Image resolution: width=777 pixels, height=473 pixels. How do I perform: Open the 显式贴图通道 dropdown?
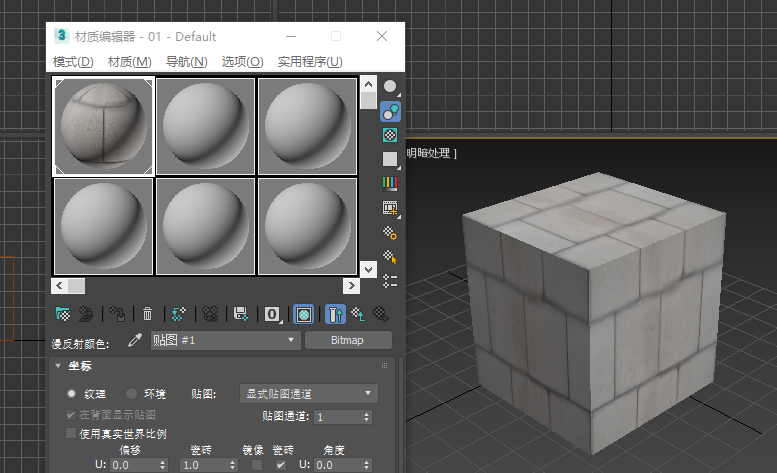tap(309, 393)
